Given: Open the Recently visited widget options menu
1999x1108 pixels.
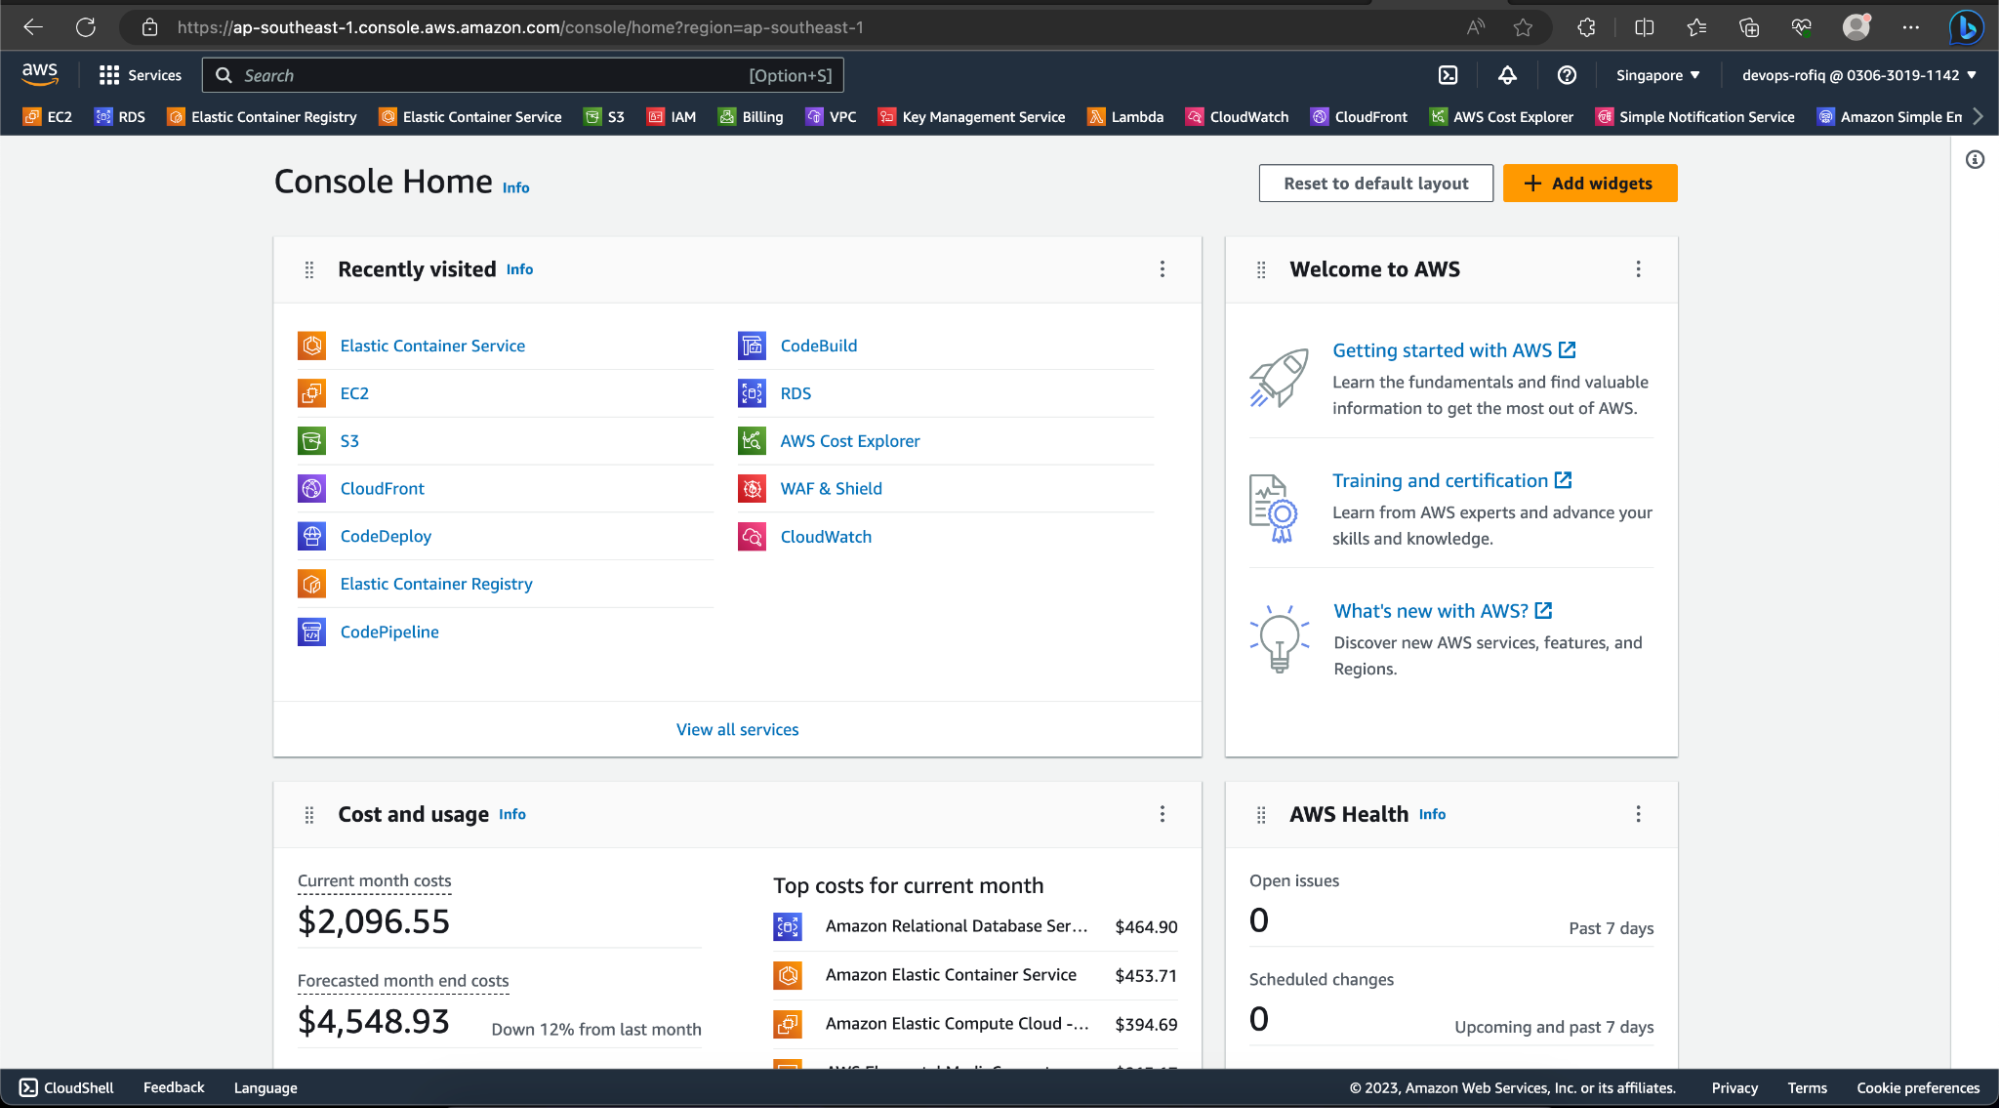Looking at the screenshot, I should tap(1162, 269).
